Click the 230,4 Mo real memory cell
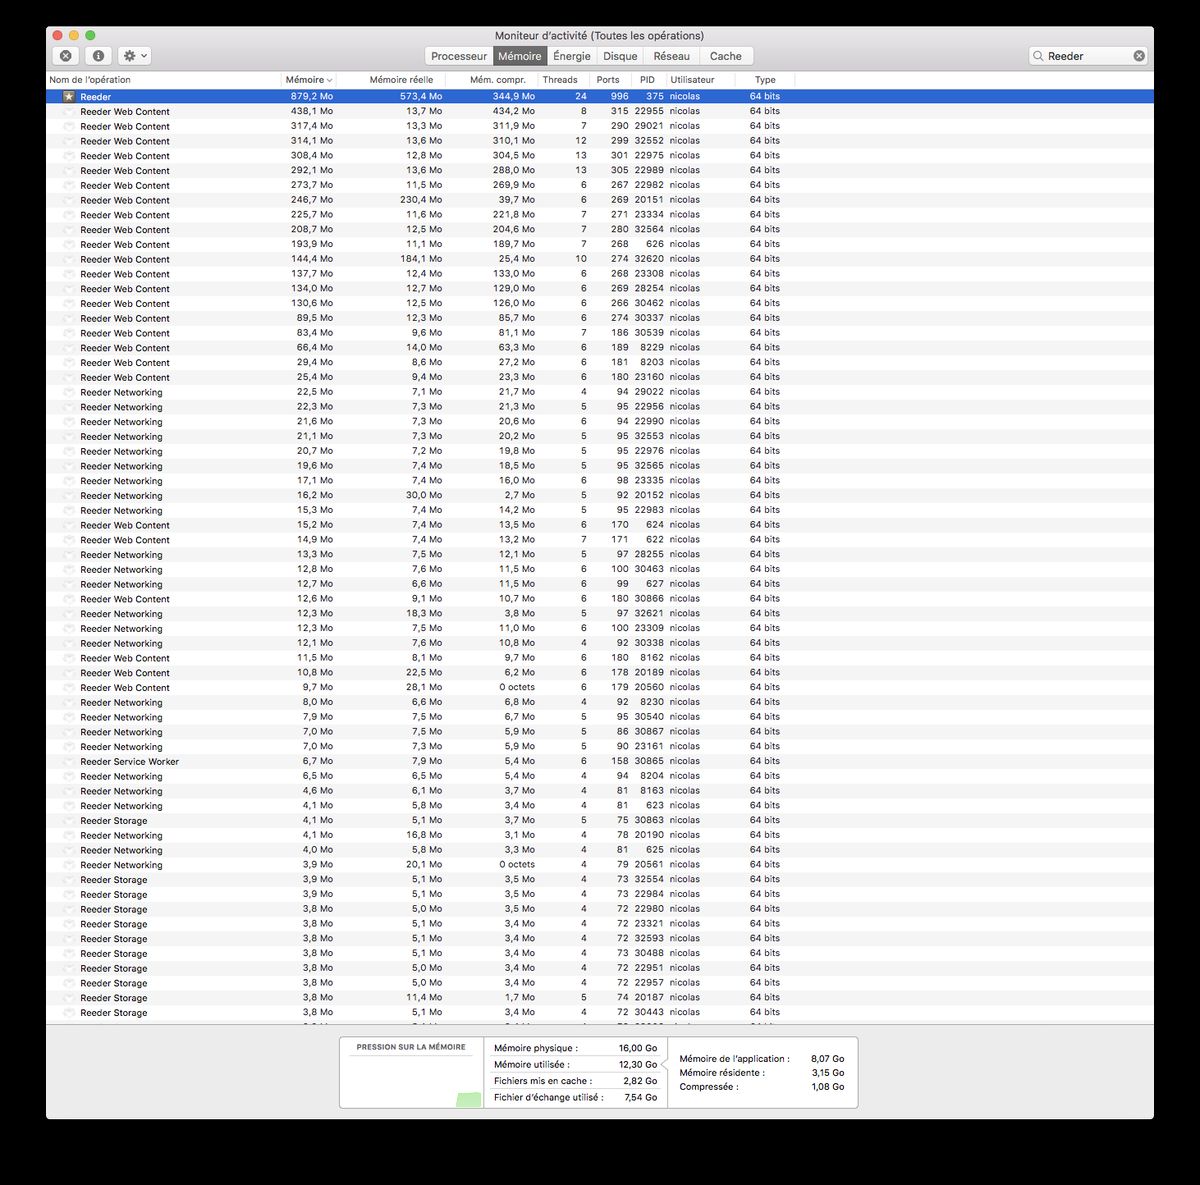Viewport: 1200px width, 1185px height. pyautogui.click(x=421, y=200)
